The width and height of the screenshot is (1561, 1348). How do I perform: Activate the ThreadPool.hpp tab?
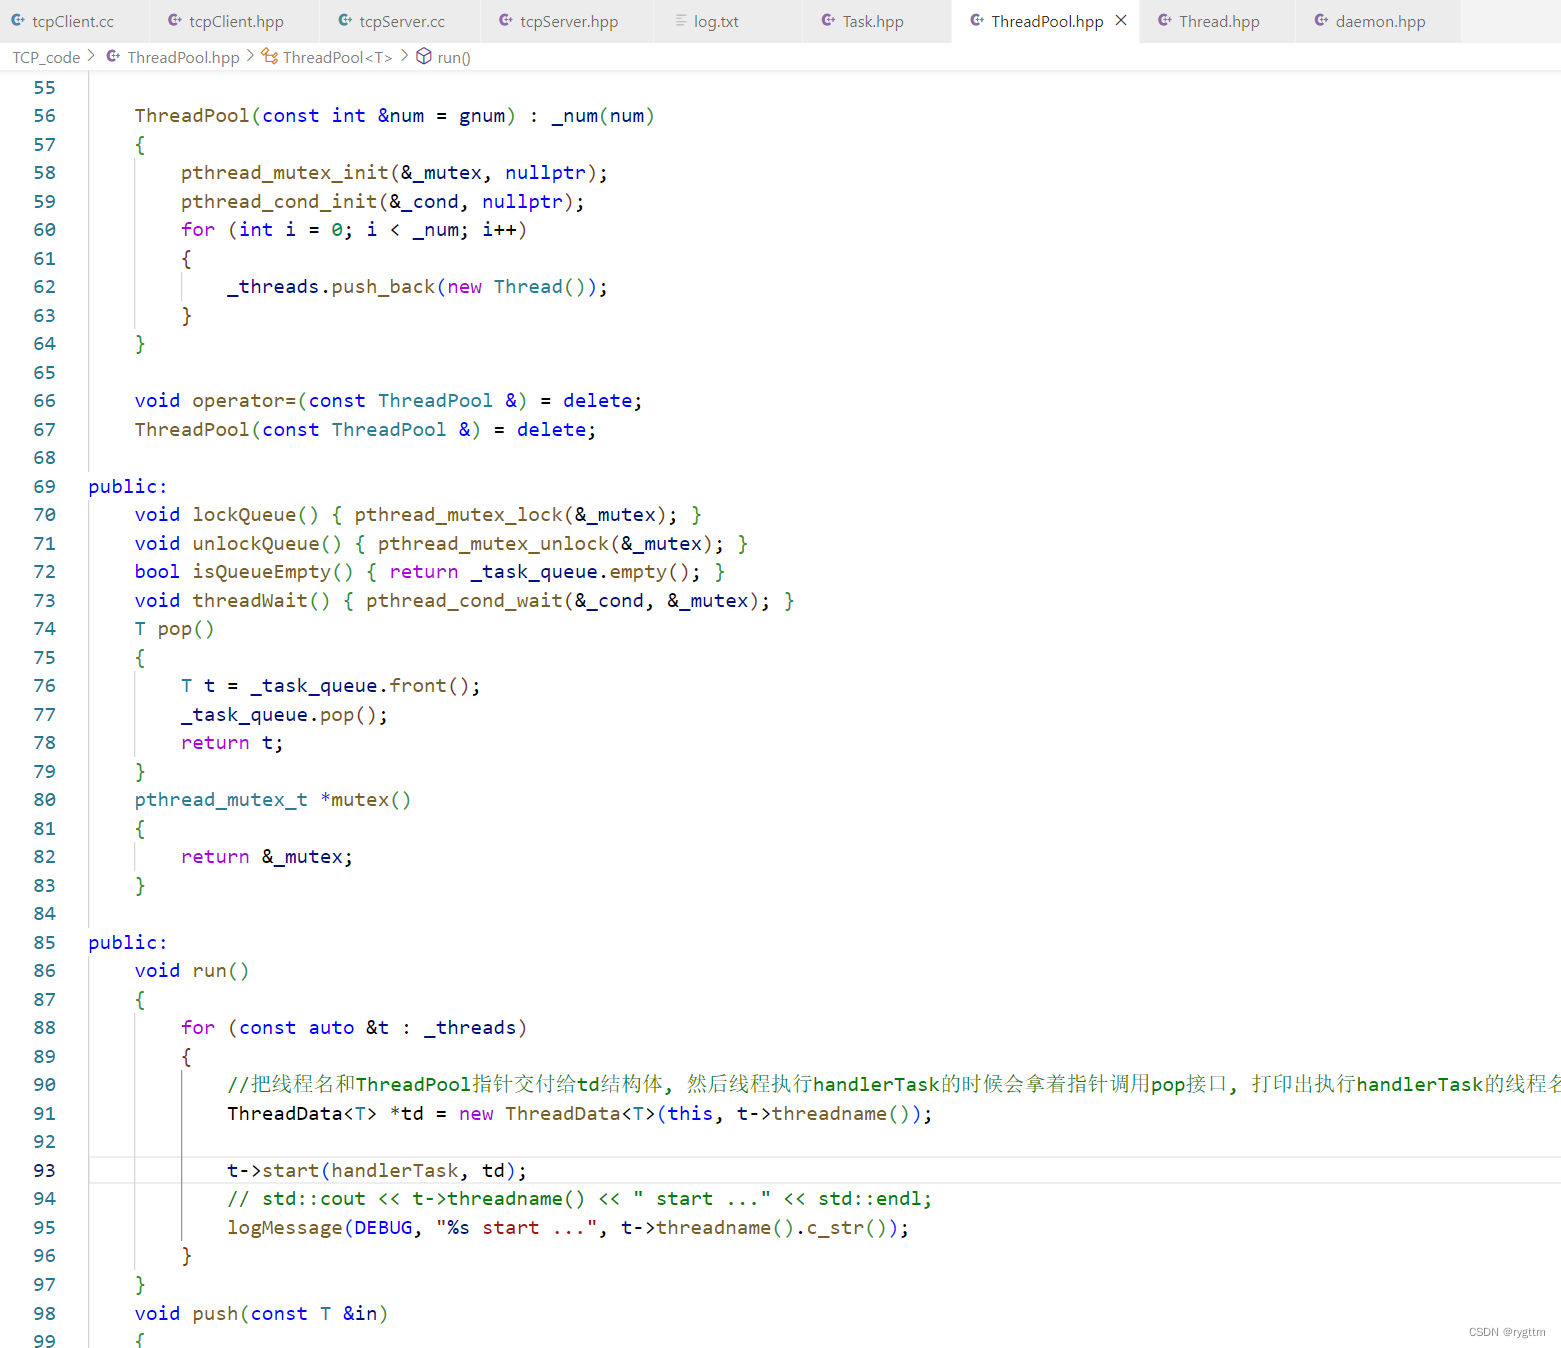[x=1047, y=21]
